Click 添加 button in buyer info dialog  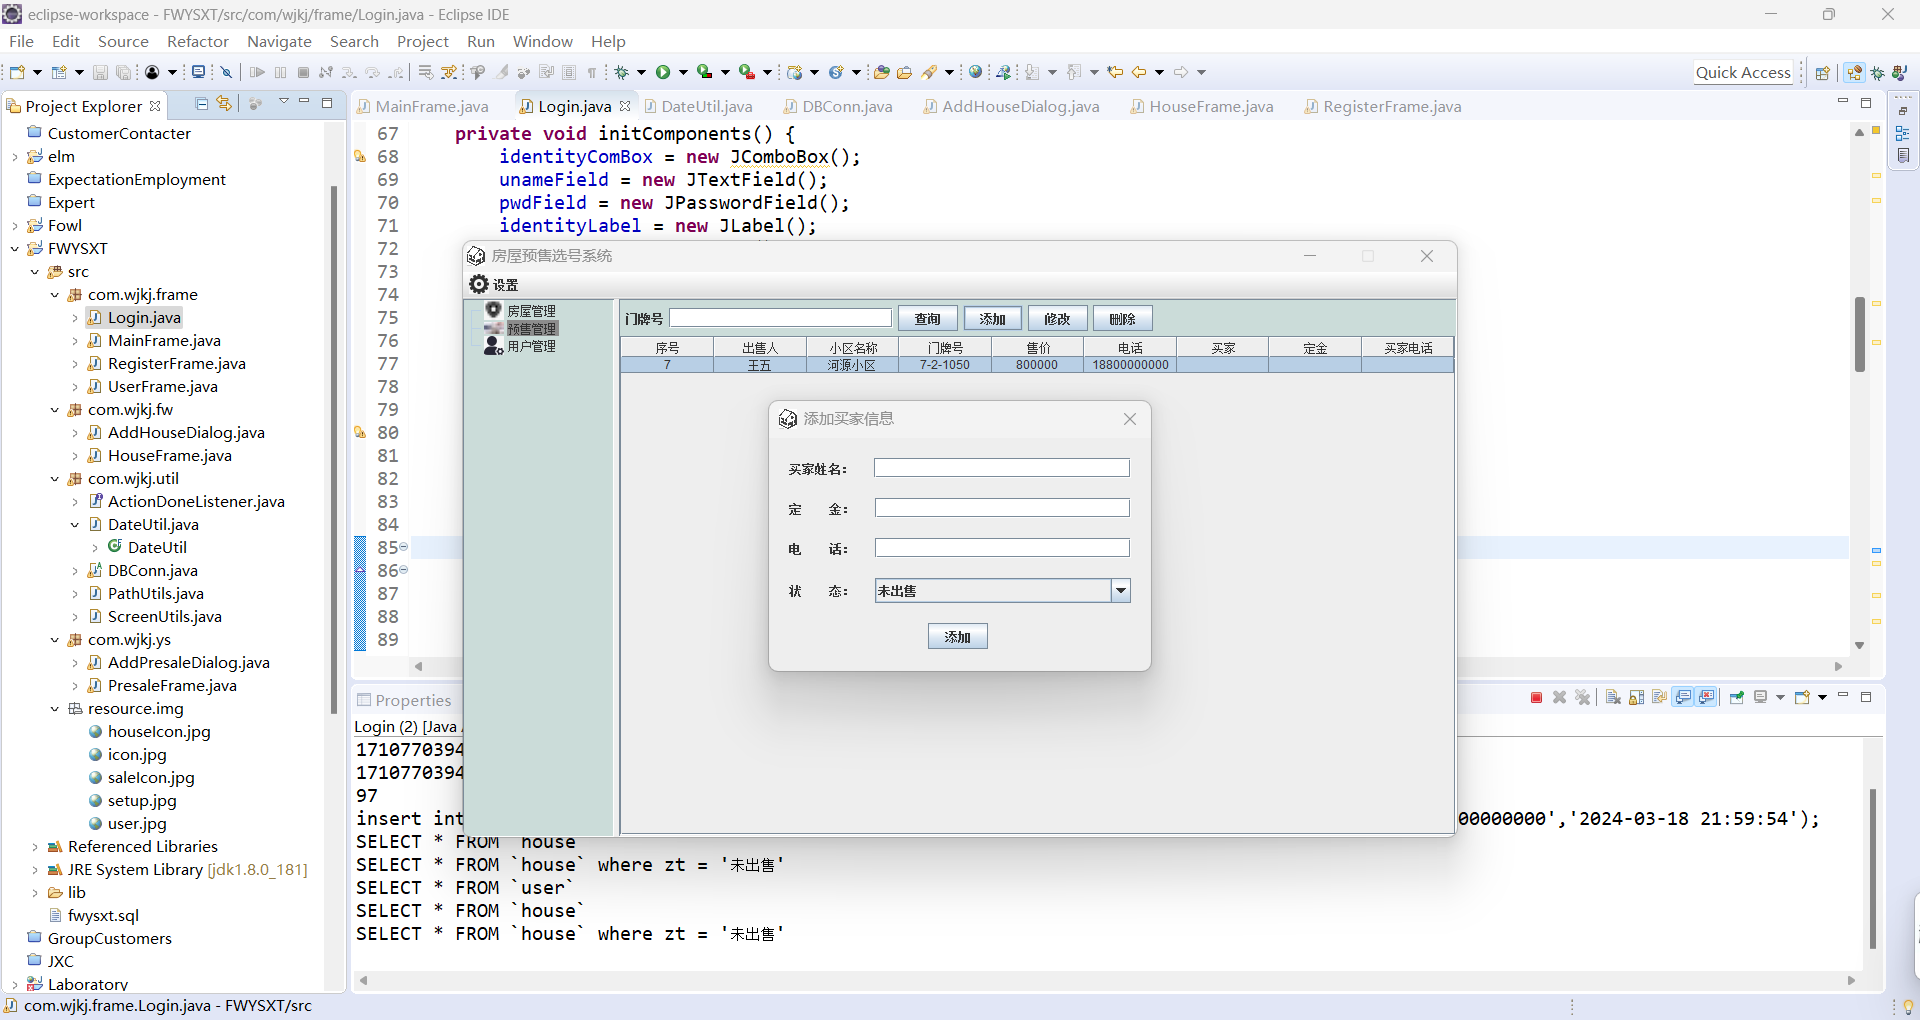coord(958,636)
